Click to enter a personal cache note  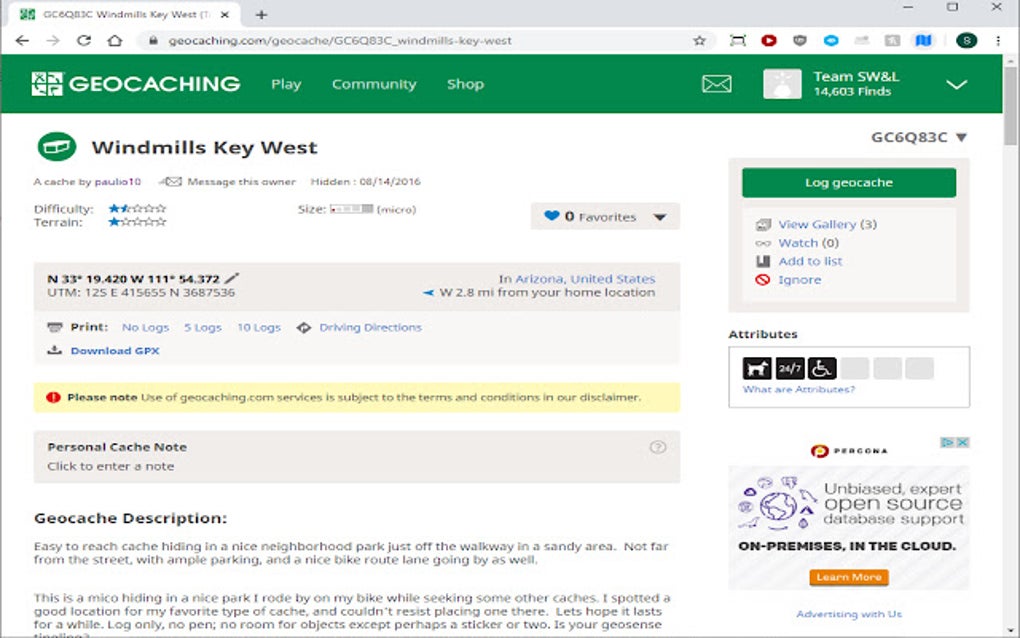(x=111, y=466)
